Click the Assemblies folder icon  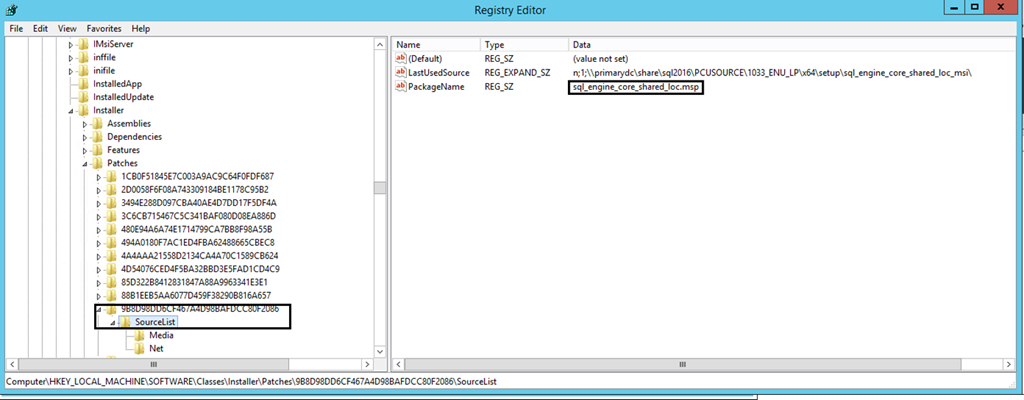pos(98,123)
